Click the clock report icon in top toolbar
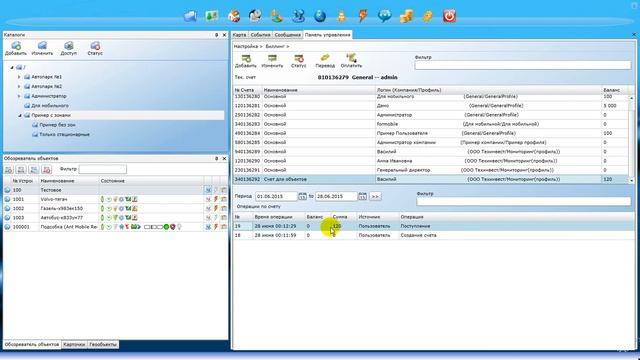The height and width of the screenshot is (360, 640). point(255,16)
